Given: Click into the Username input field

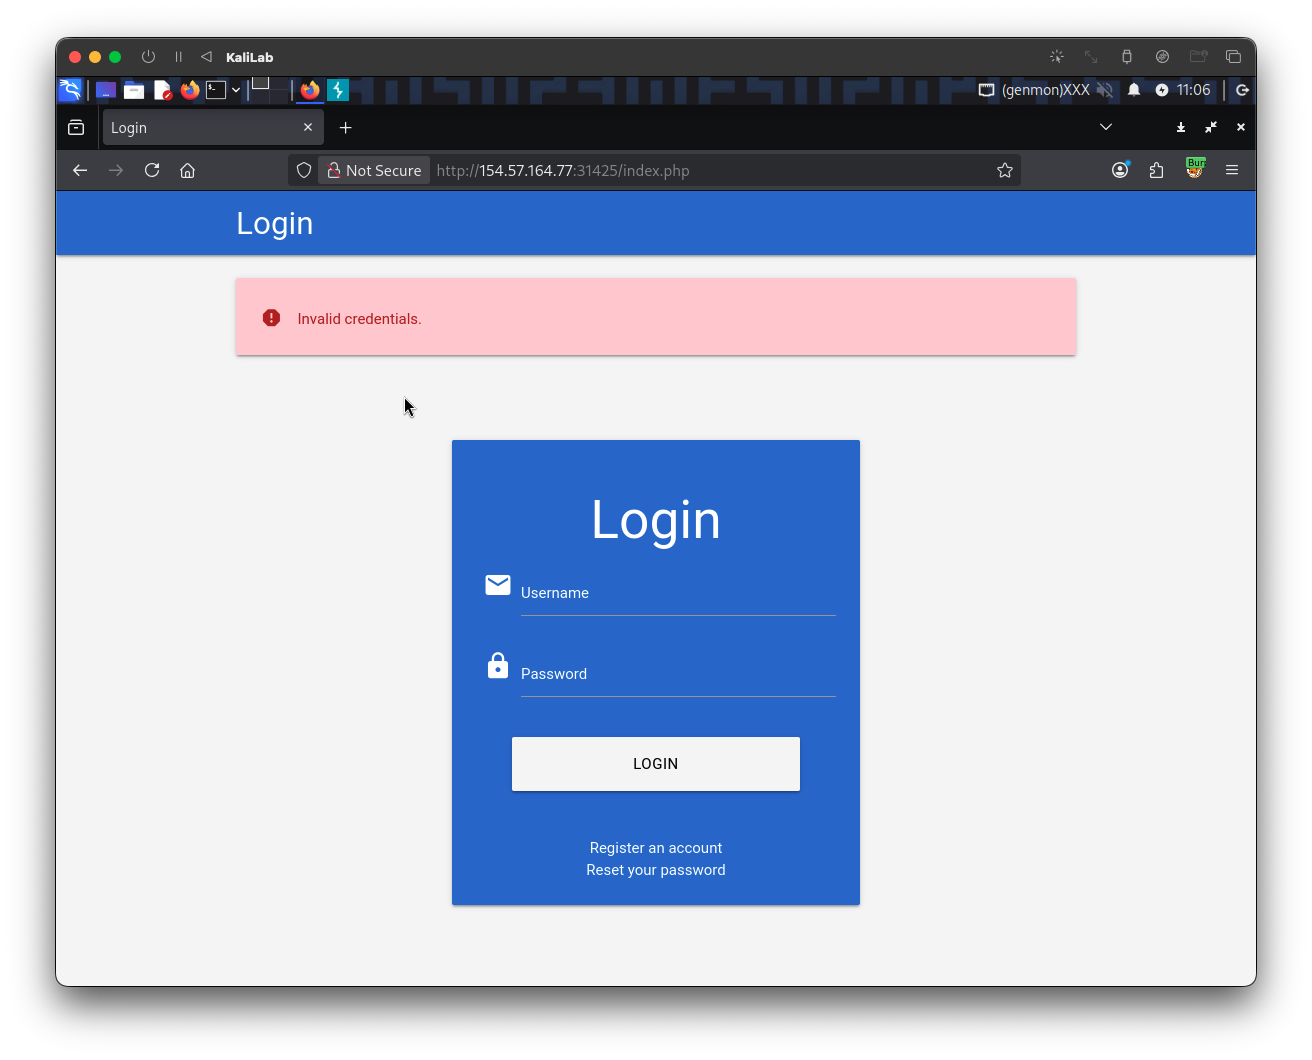Looking at the screenshot, I should tap(677, 594).
